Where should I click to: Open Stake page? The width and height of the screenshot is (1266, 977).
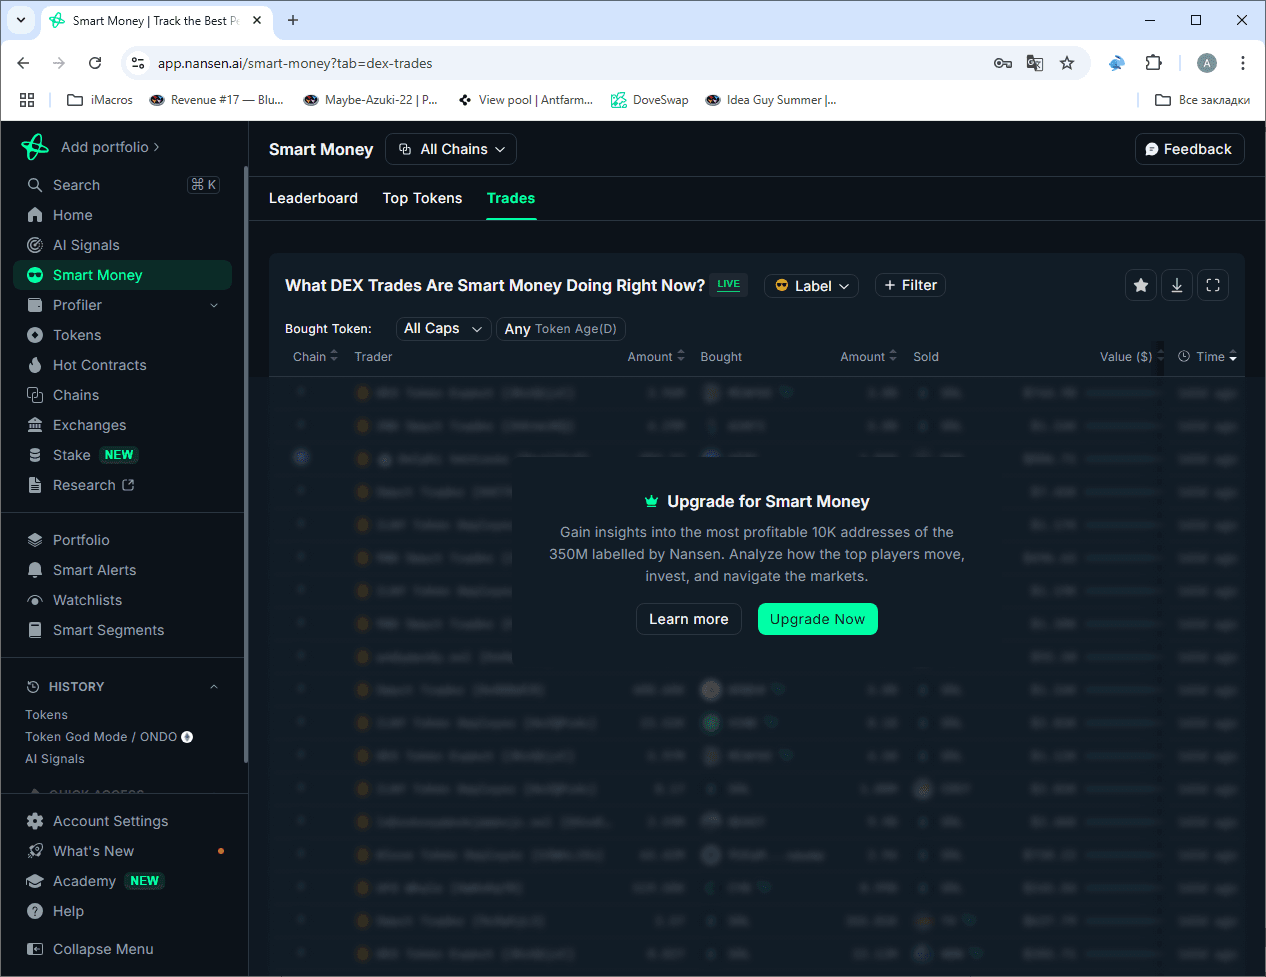[x=122, y=455]
